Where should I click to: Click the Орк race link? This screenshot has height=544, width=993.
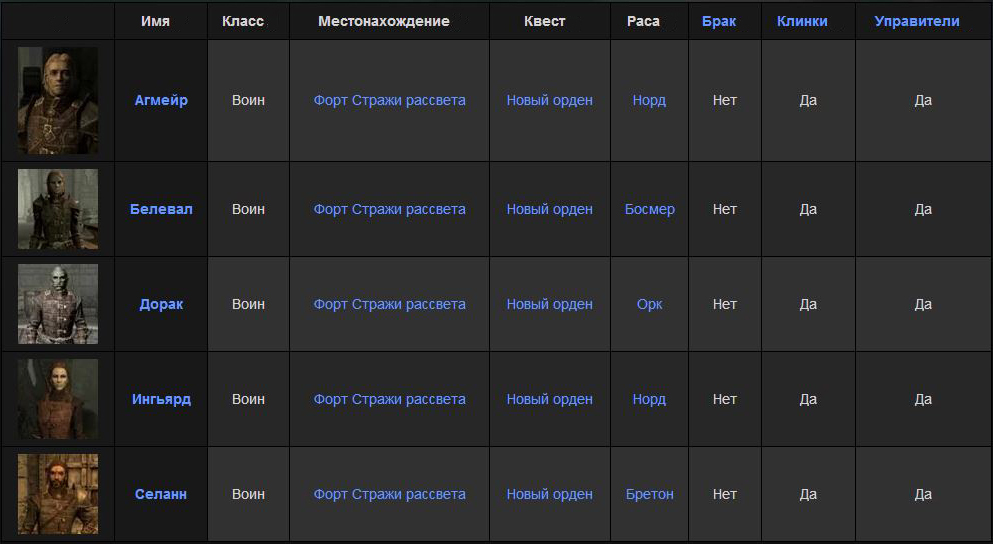[x=650, y=304]
